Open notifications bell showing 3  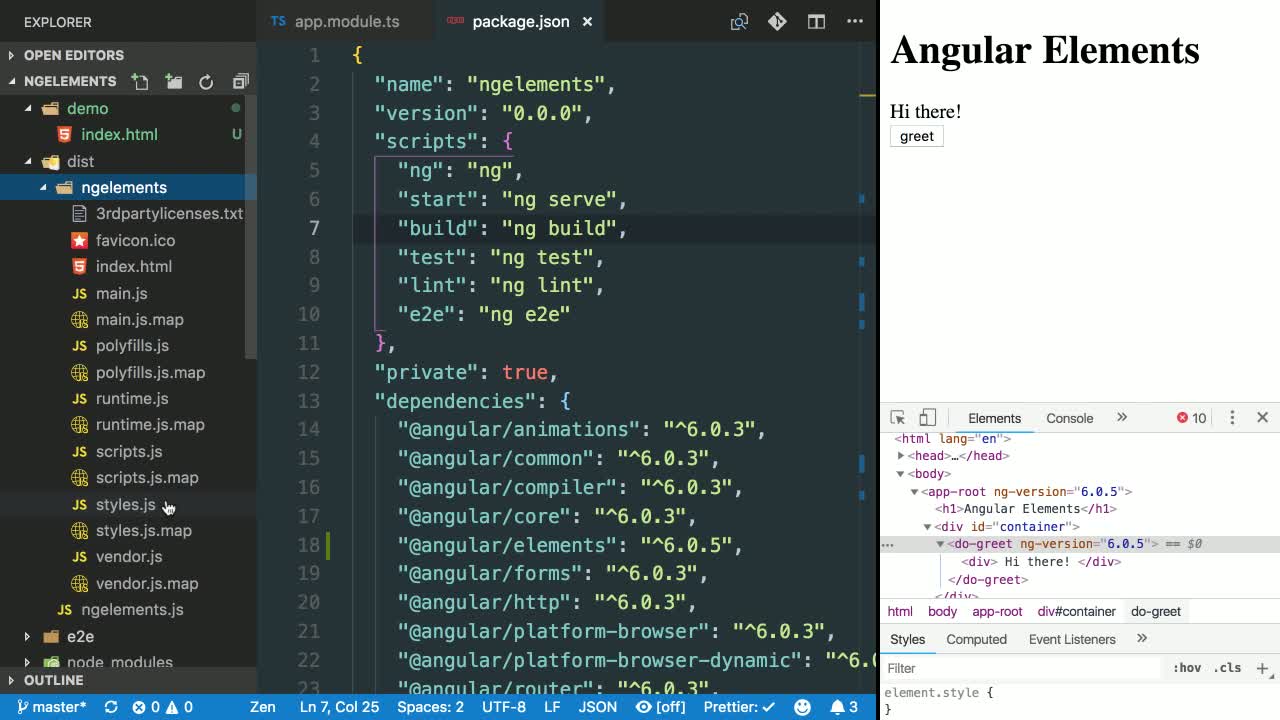click(844, 707)
